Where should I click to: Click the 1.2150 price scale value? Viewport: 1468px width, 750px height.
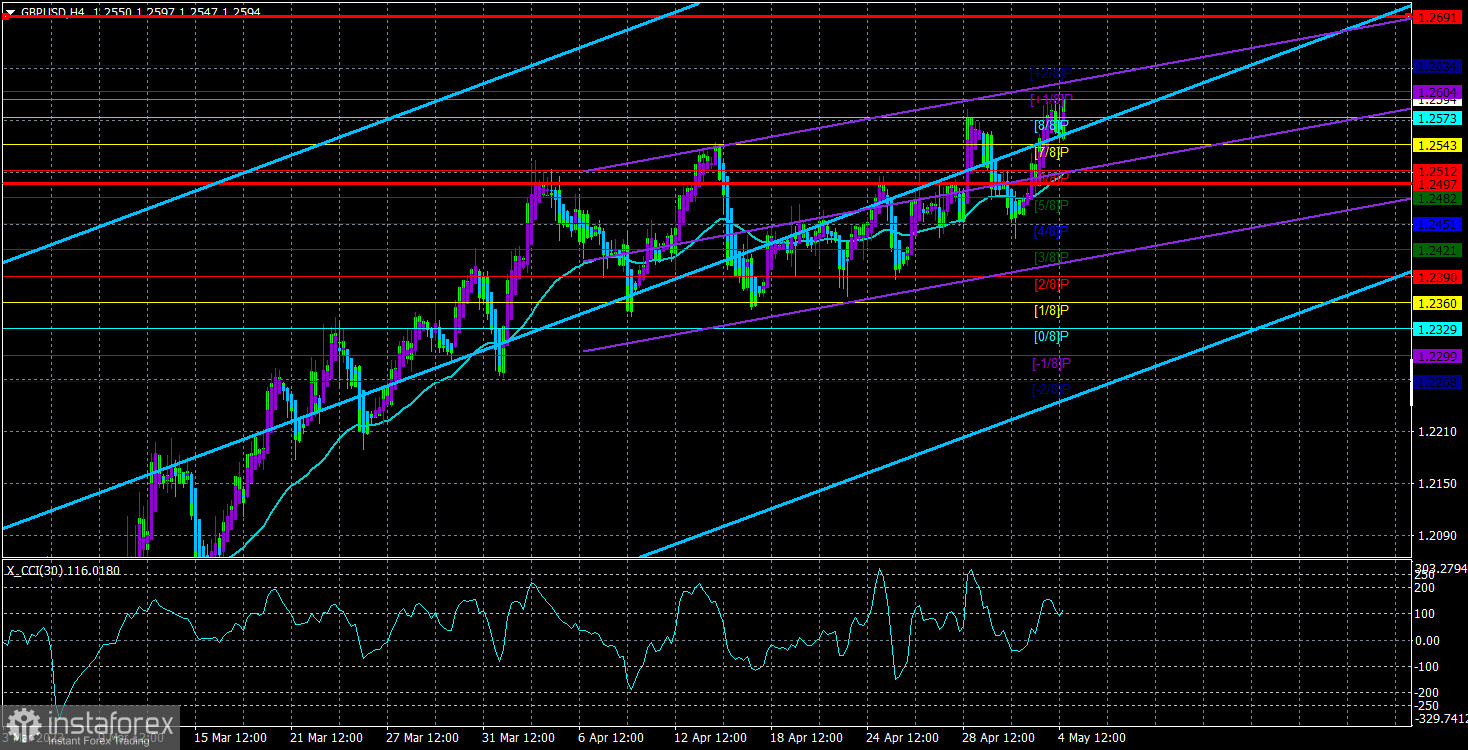coord(1438,484)
